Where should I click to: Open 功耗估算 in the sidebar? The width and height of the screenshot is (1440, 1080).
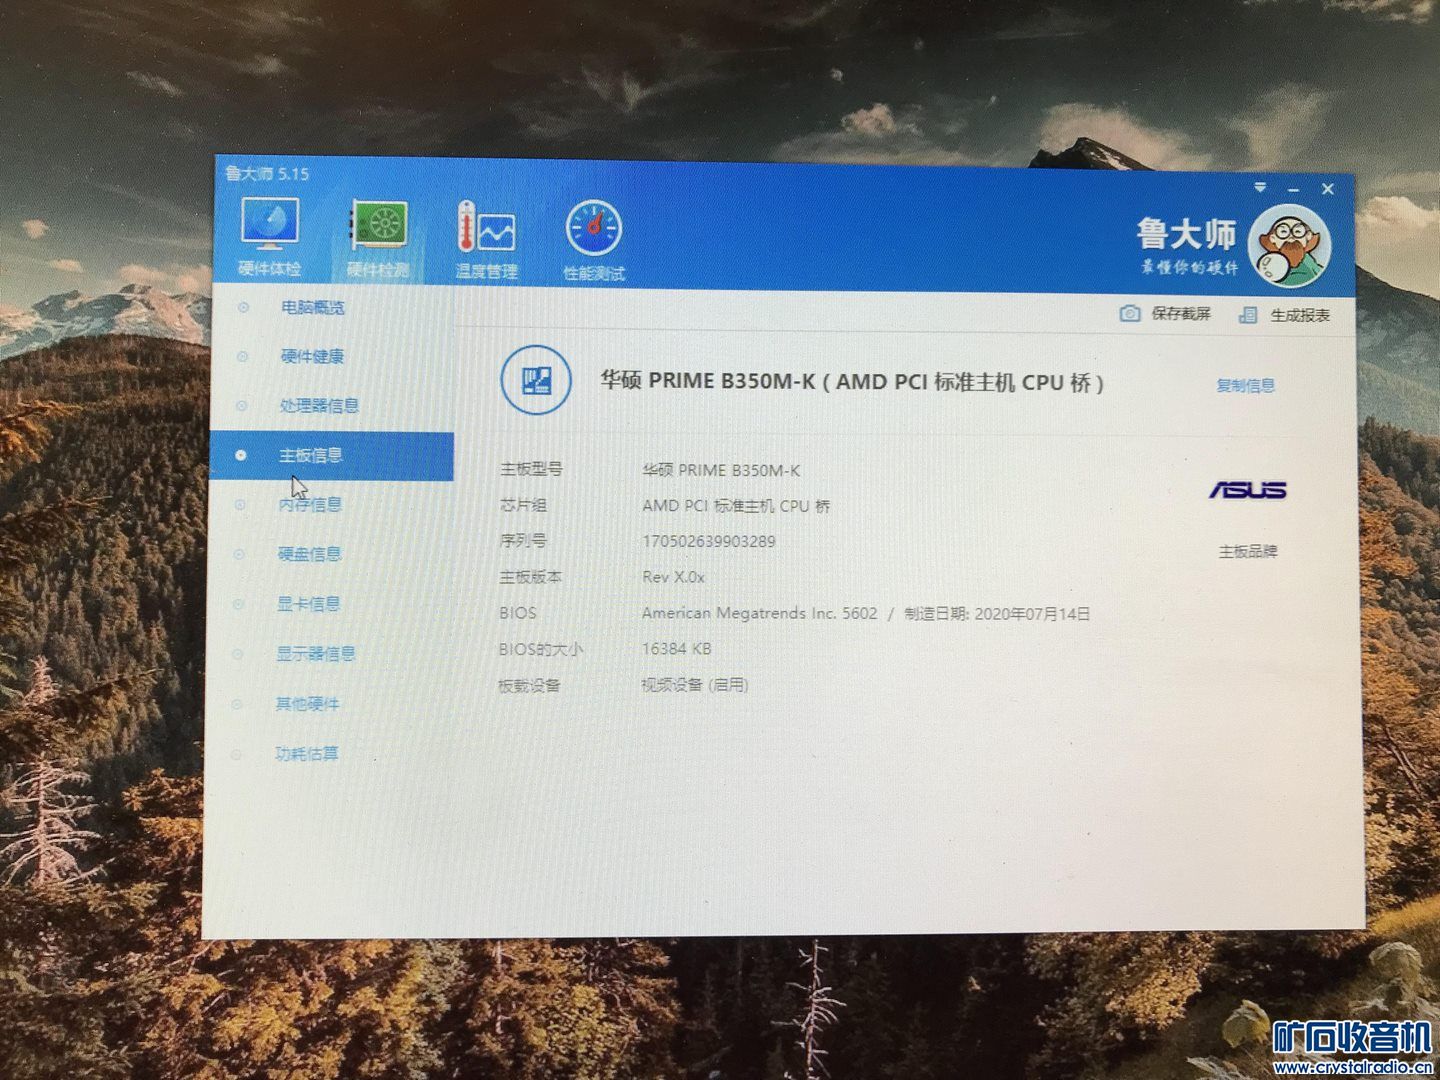pos(307,754)
